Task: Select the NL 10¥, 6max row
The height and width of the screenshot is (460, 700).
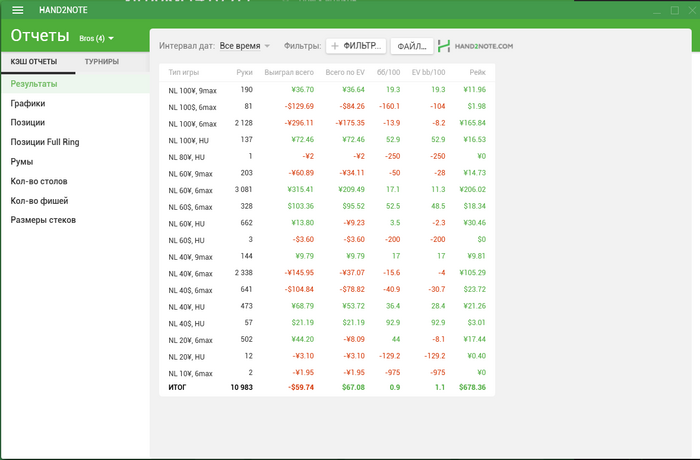Action: pos(327,373)
